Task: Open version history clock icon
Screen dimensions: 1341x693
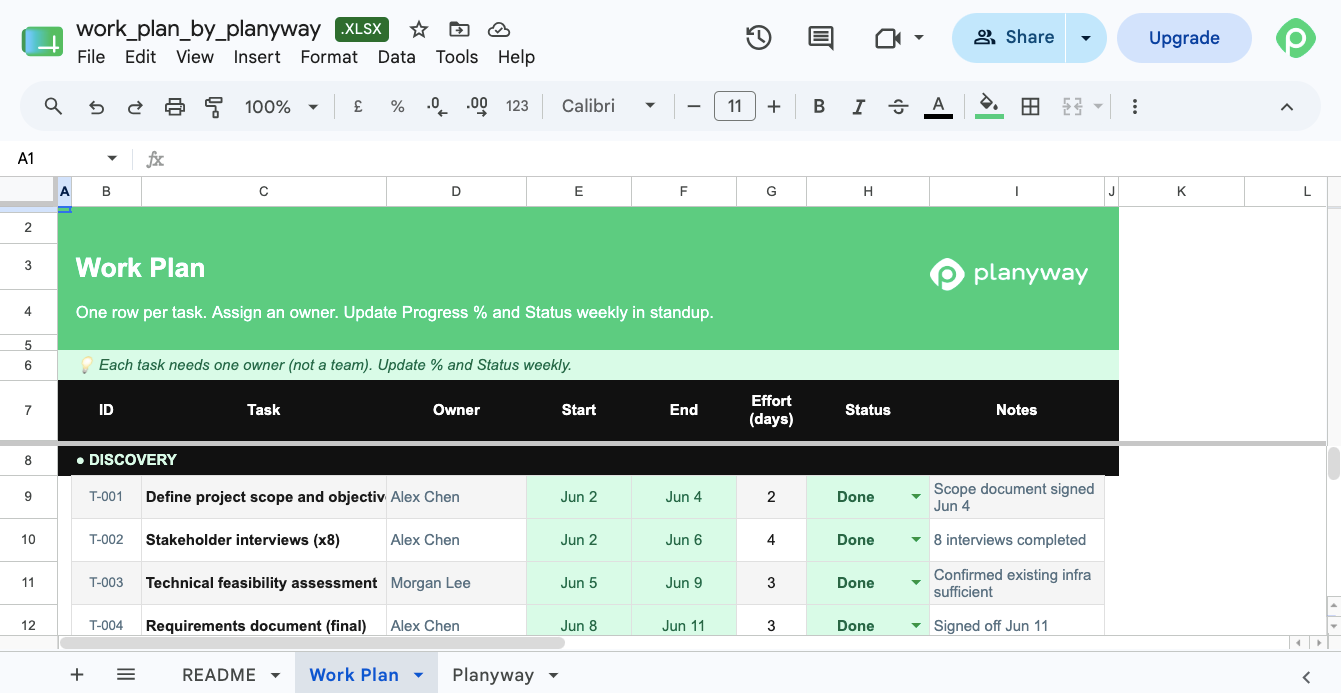Action: [759, 38]
